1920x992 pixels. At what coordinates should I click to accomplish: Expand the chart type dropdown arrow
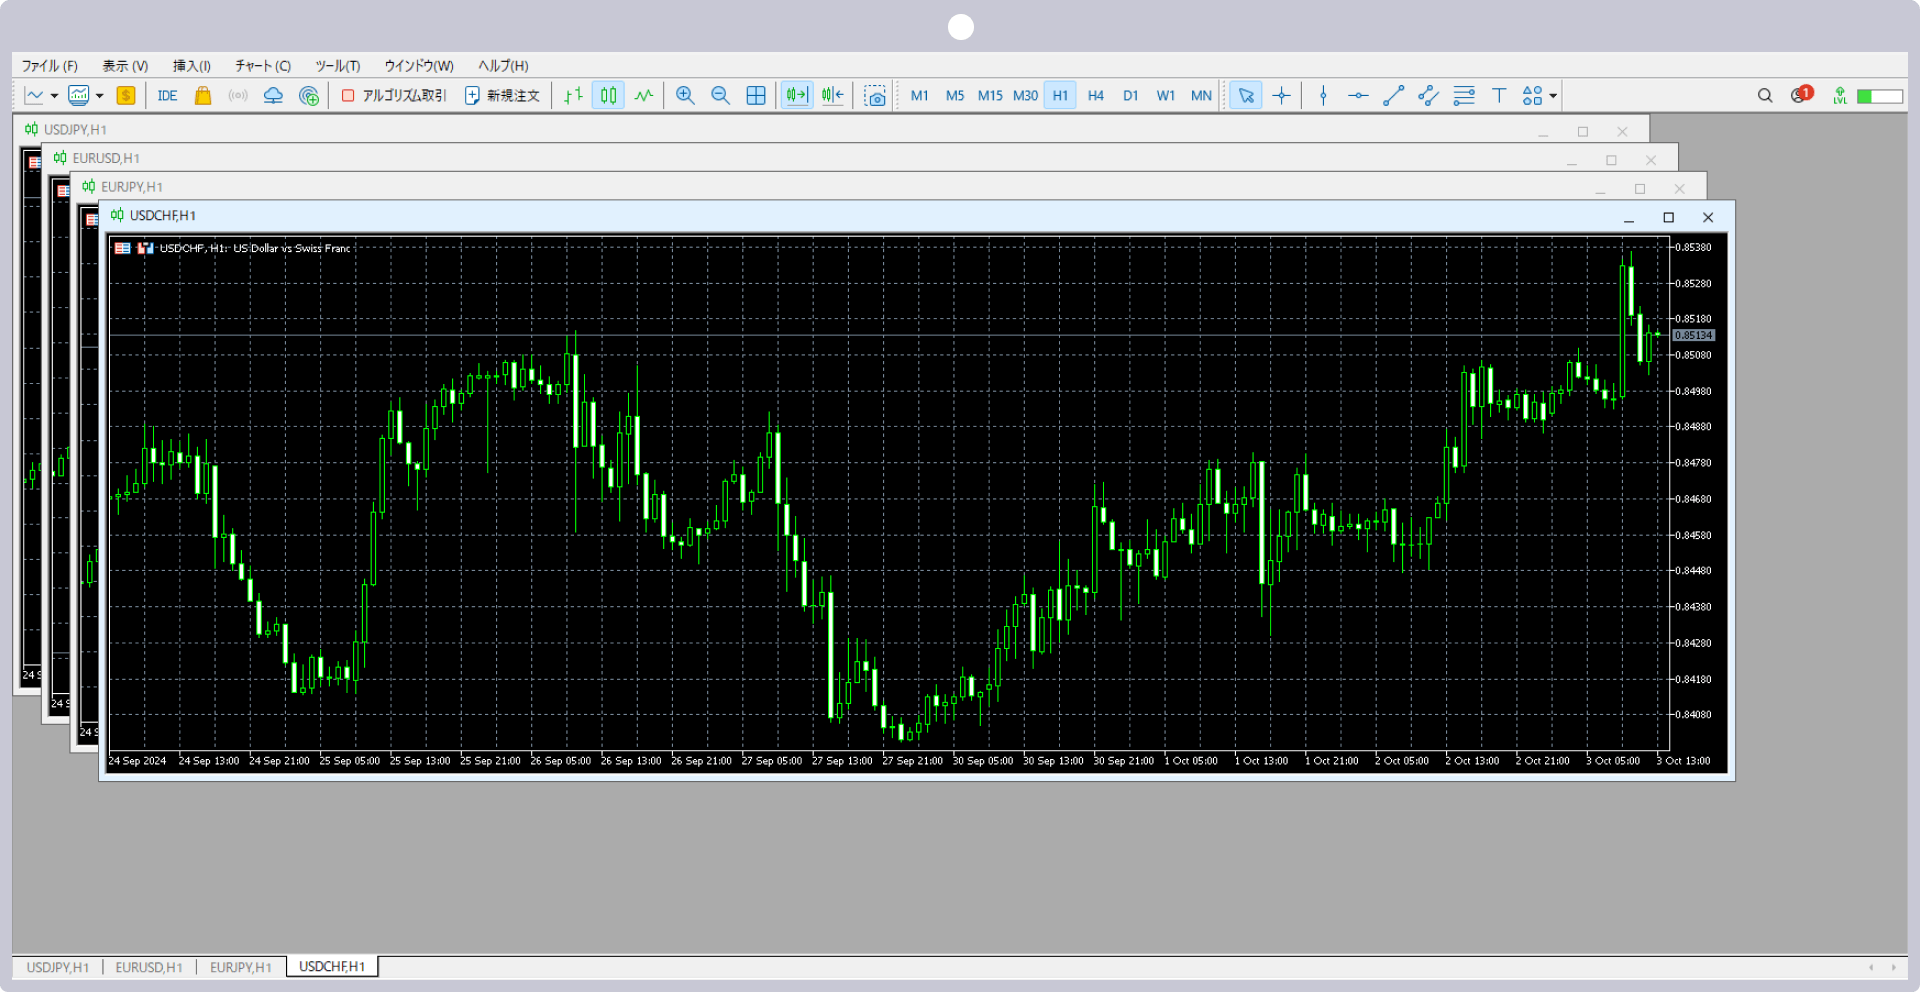coord(54,96)
